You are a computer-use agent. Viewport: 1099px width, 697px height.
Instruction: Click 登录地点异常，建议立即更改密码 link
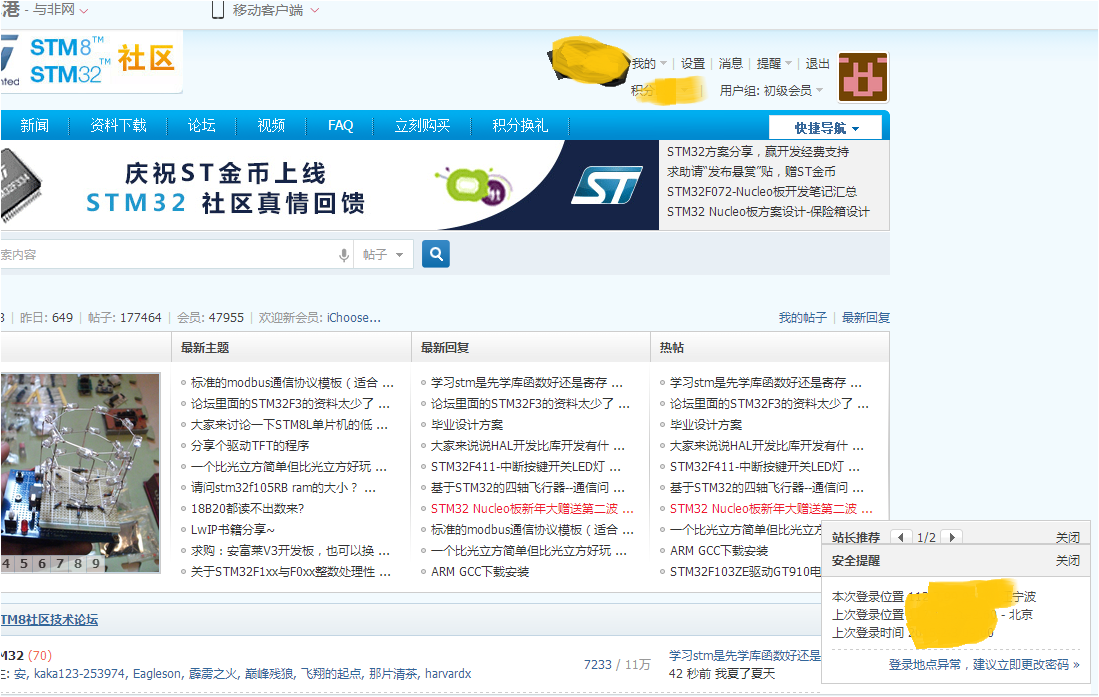(983, 664)
